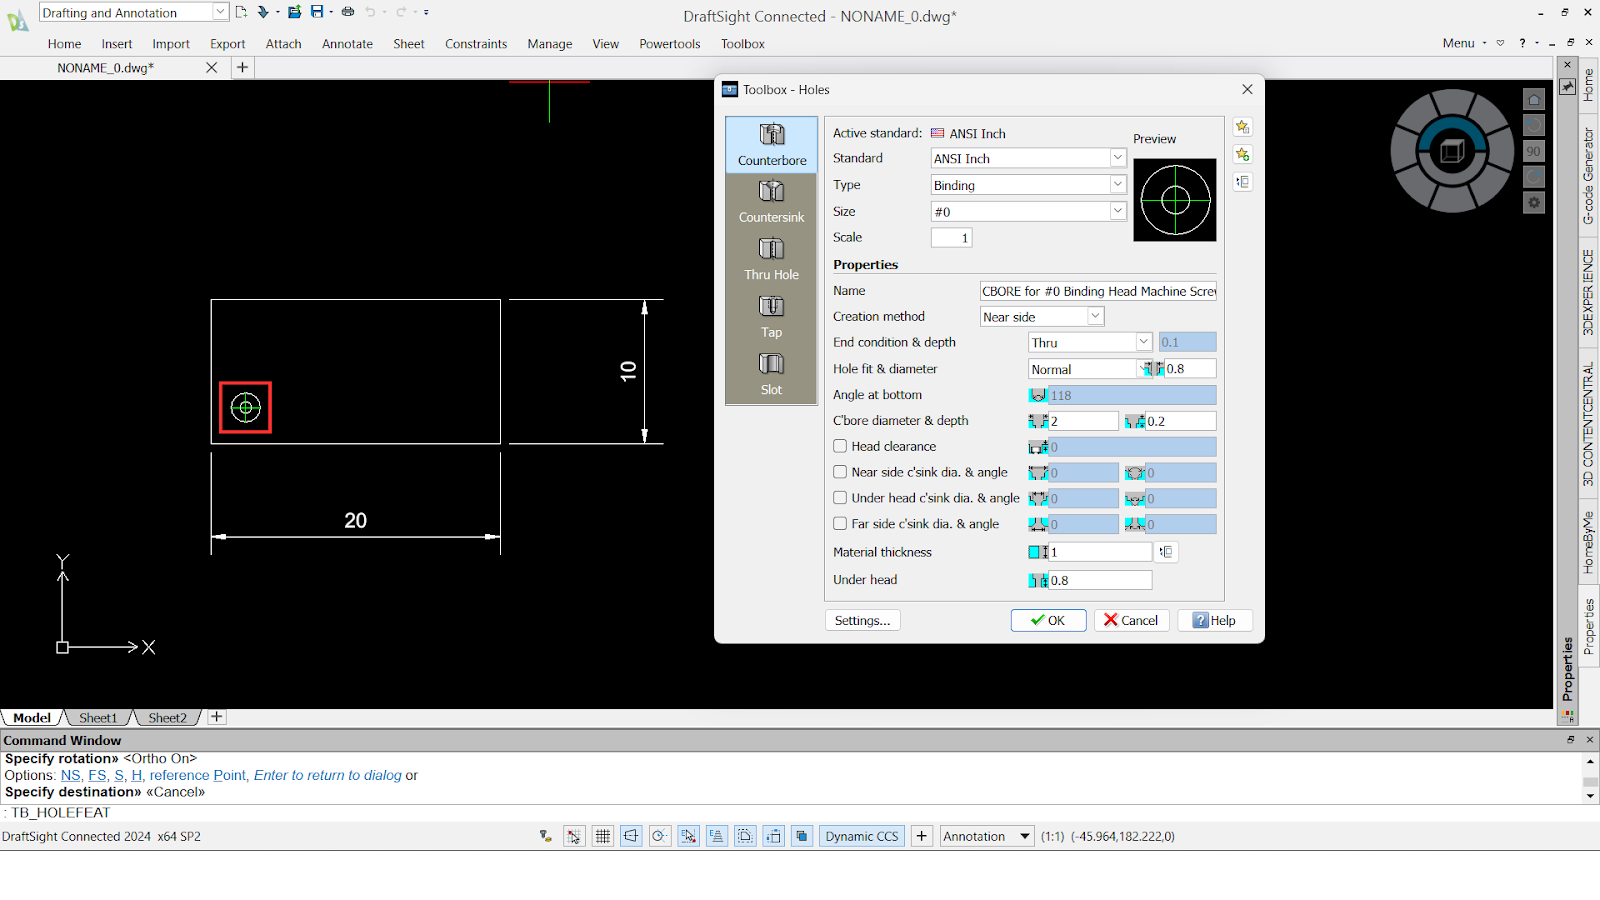Screen dimensions: 1600x900
Task: Enable Under head c'sink dia. & angle checkbox
Action: click(x=840, y=498)
